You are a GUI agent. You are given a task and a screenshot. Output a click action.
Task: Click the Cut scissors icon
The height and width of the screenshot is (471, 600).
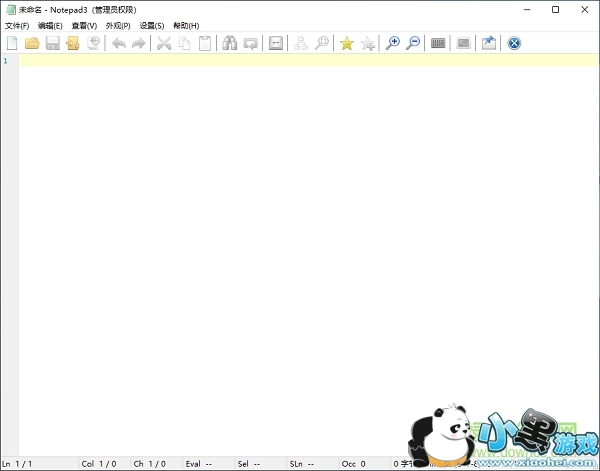[164, 43]
